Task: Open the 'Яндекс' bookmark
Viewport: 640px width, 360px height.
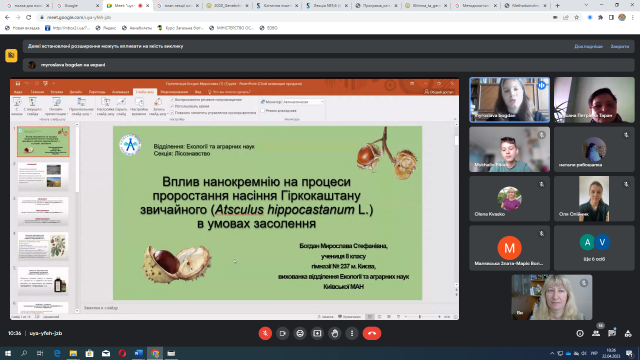Action: click(x=106, y=28)
